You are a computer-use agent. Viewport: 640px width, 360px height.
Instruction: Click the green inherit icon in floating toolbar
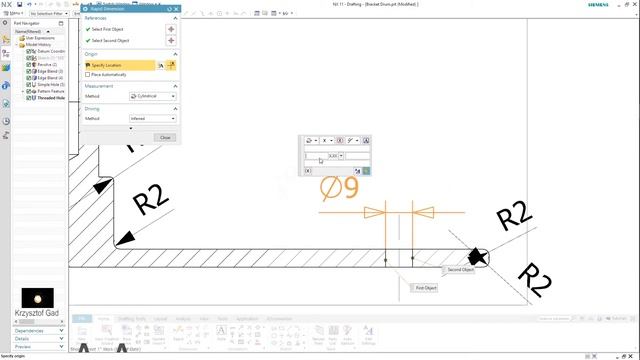pyautogui.click(x=366, y=171)
